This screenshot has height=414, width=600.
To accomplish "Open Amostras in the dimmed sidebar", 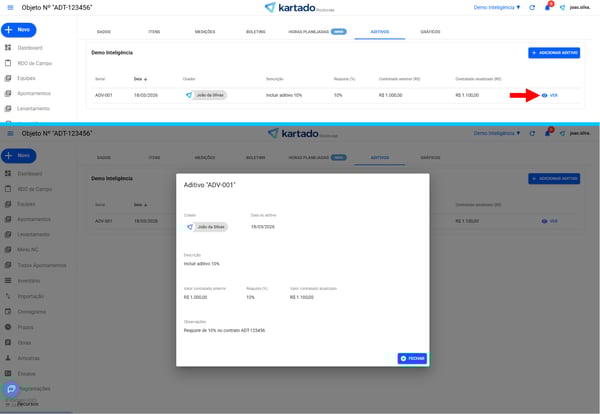I will (22, 359).
